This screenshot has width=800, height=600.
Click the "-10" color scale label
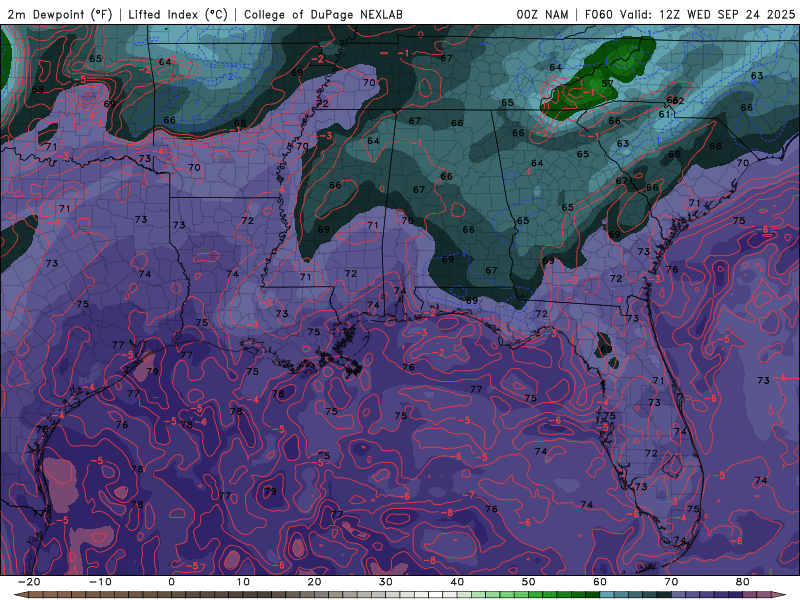100,582
